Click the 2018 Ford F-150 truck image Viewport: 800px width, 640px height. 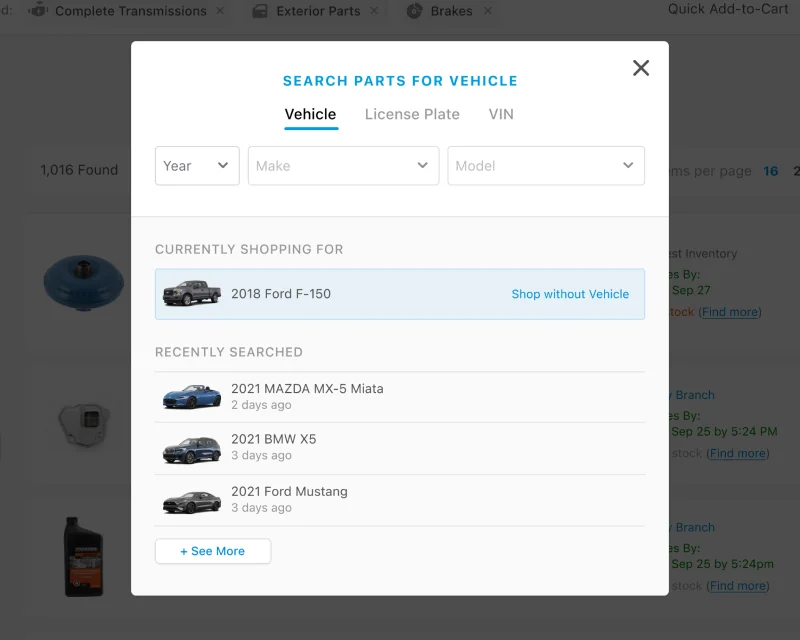tap(191, 293)
